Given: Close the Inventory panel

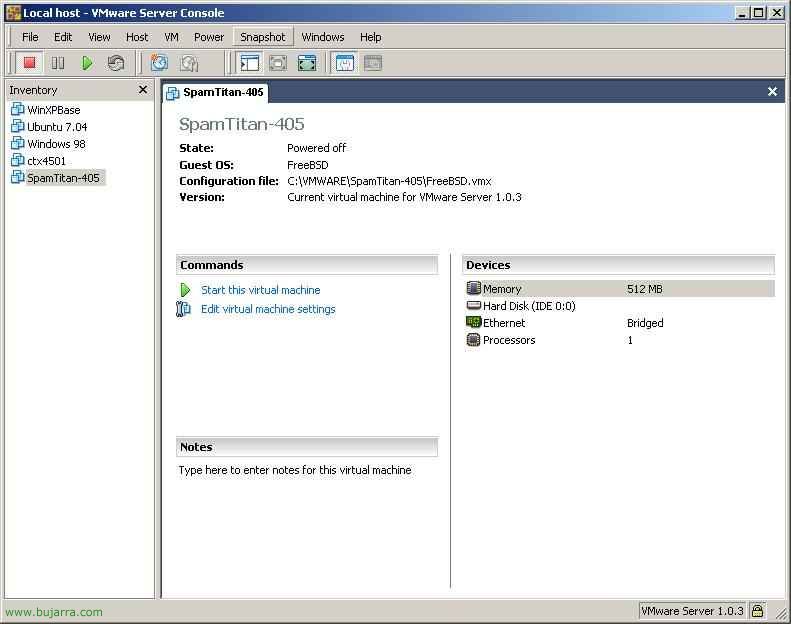Looking at the screenshot, I should point(143,89).
